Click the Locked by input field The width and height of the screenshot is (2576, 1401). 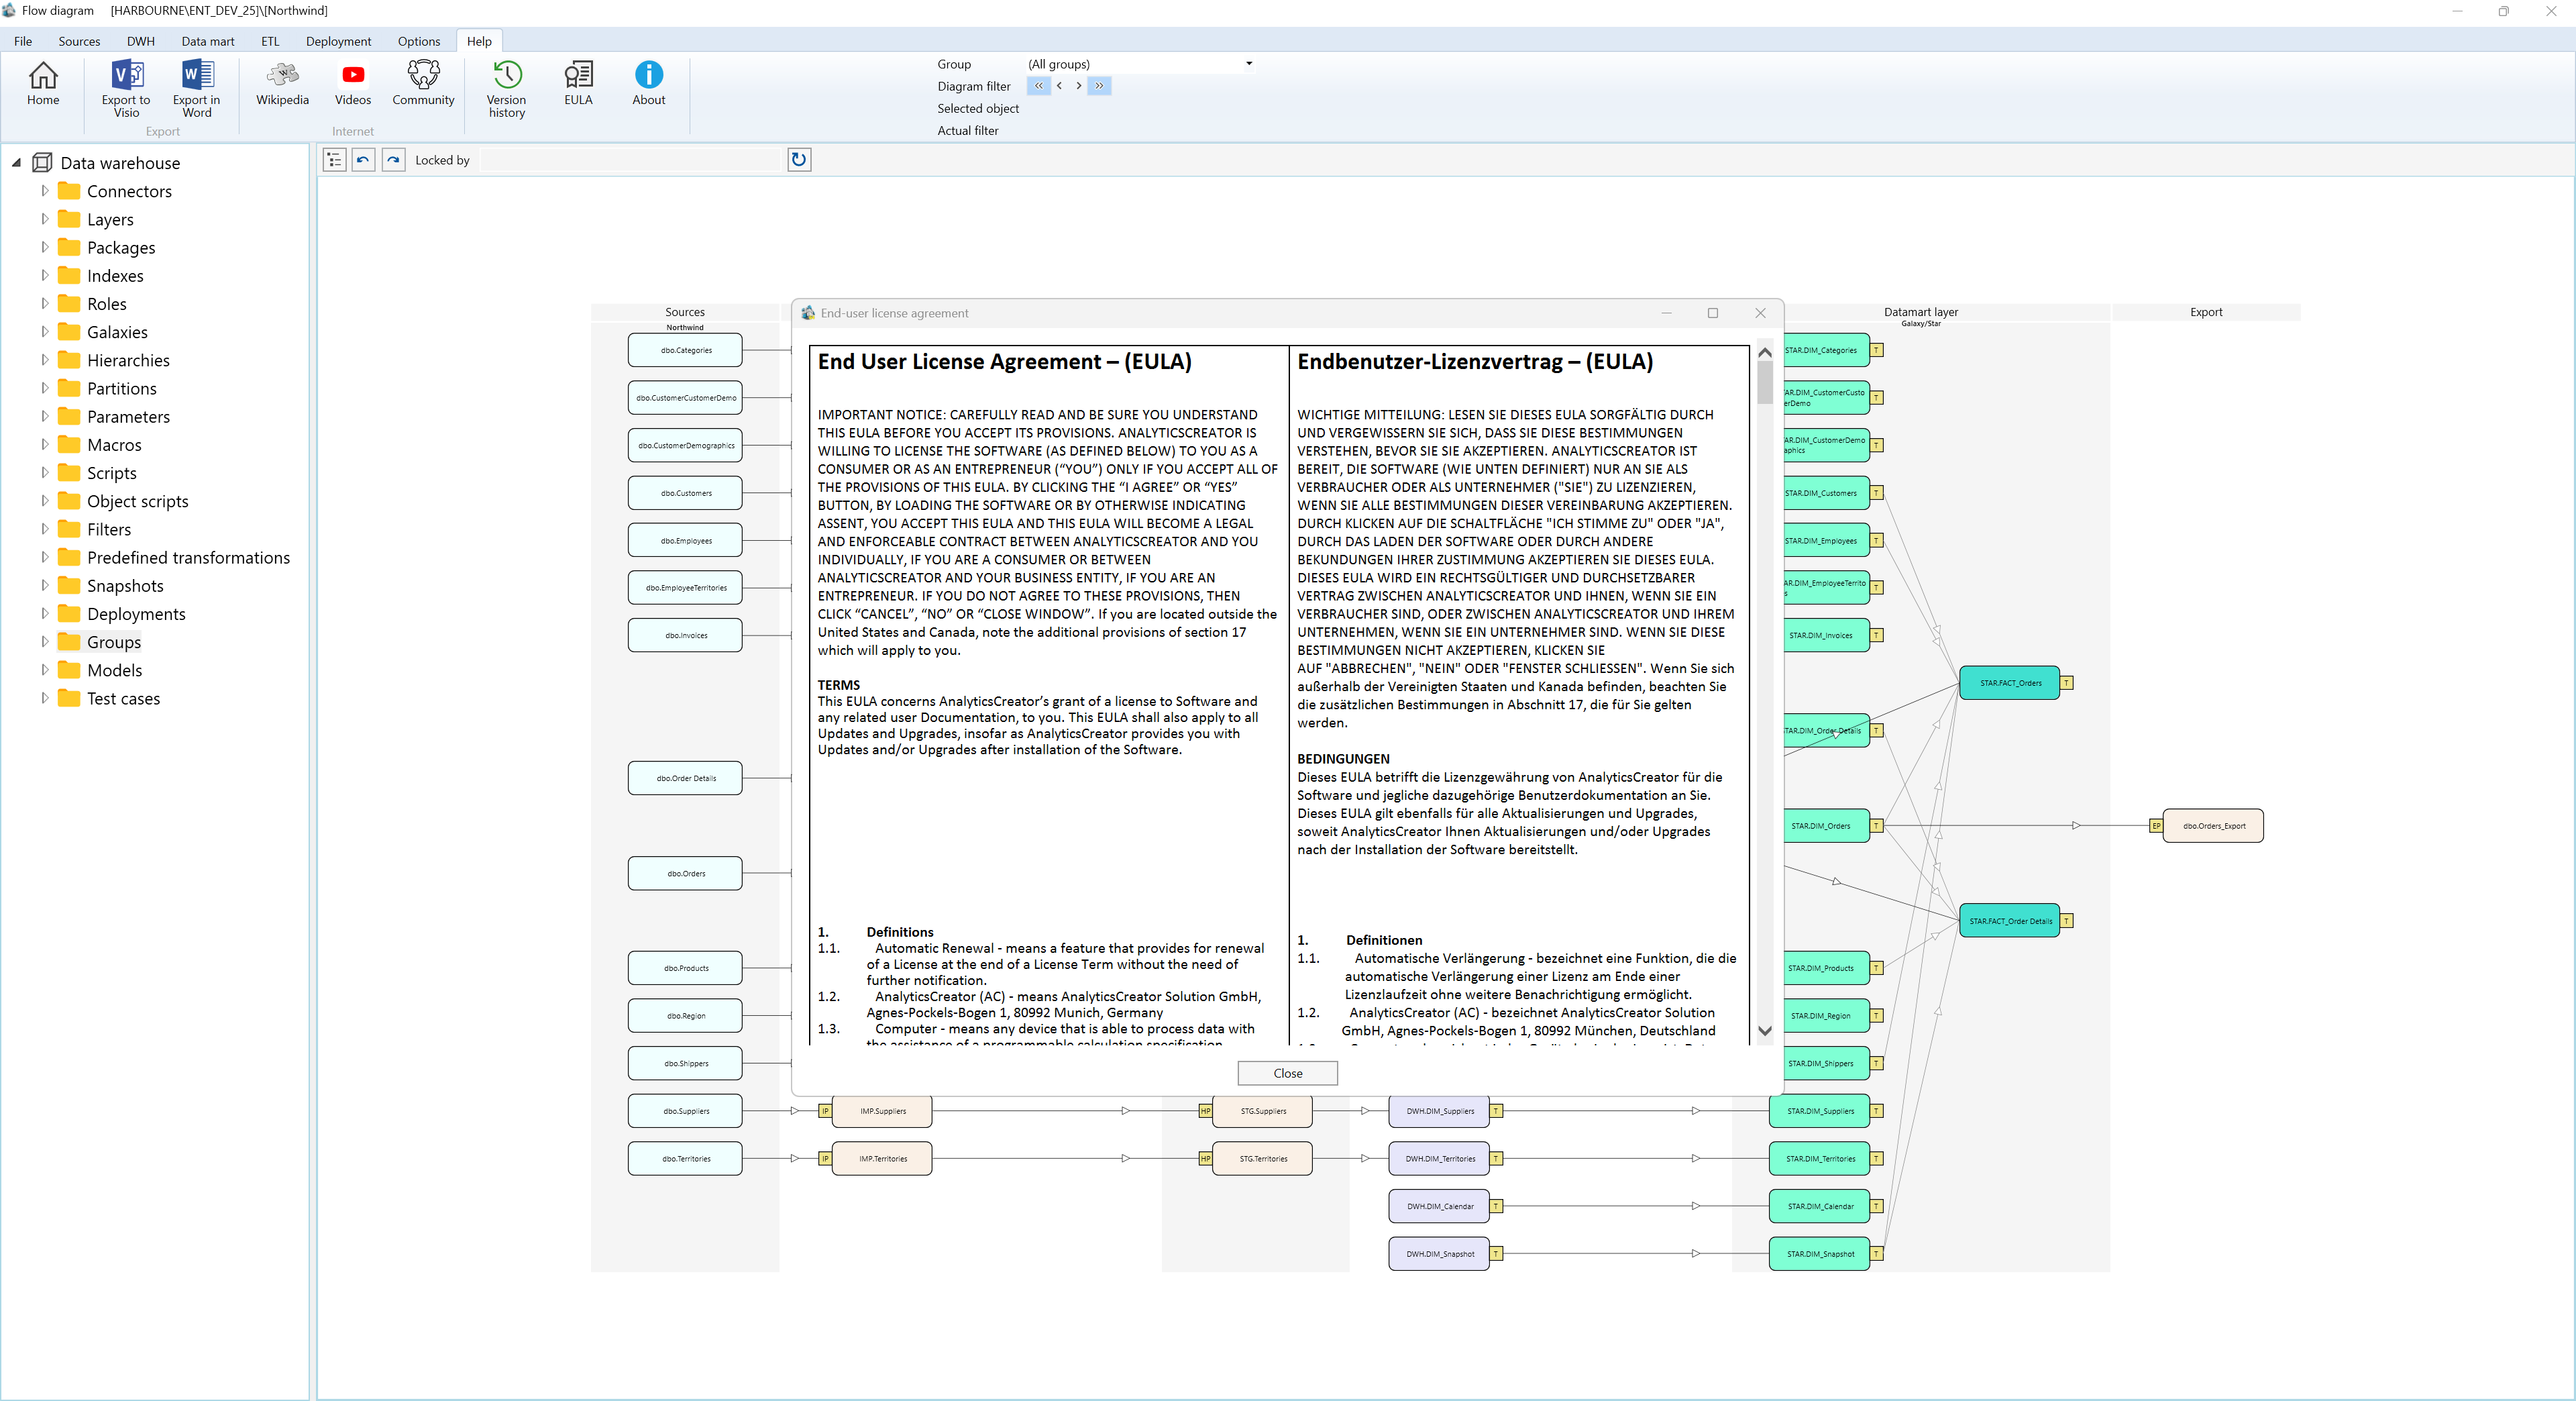[x=630, y=160]
